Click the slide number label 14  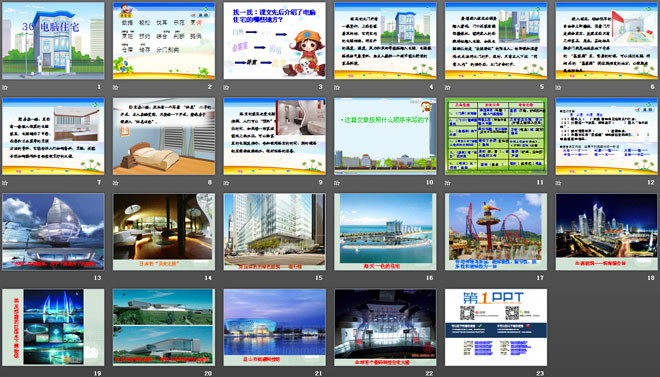pos(208,278)
